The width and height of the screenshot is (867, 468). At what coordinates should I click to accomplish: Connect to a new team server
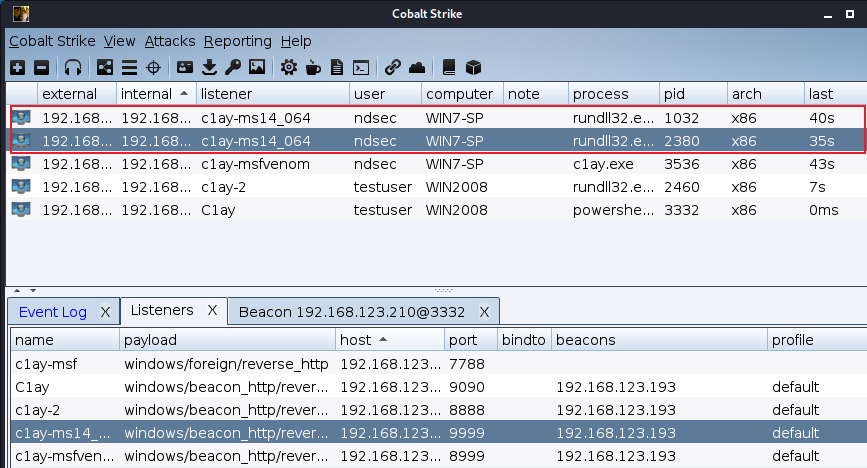(x=18, y=68)
